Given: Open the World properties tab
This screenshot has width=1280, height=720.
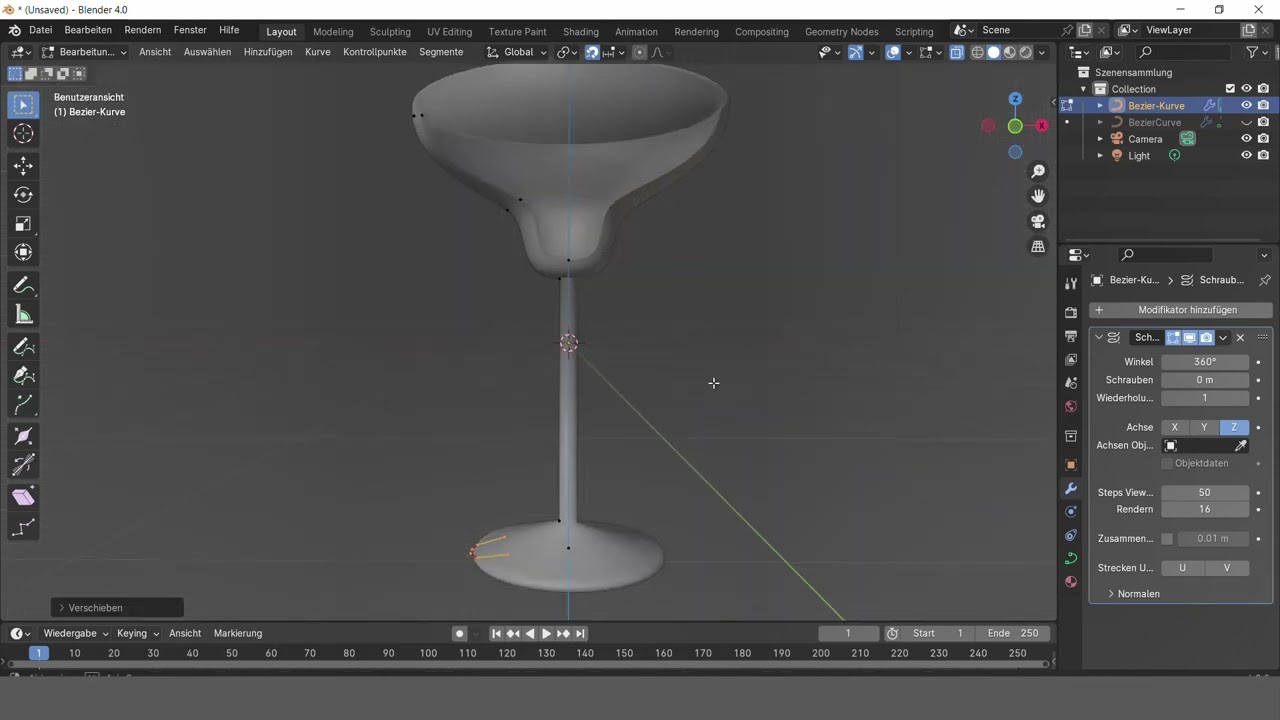Looking at the screenshot, I should pos(1071,407).
